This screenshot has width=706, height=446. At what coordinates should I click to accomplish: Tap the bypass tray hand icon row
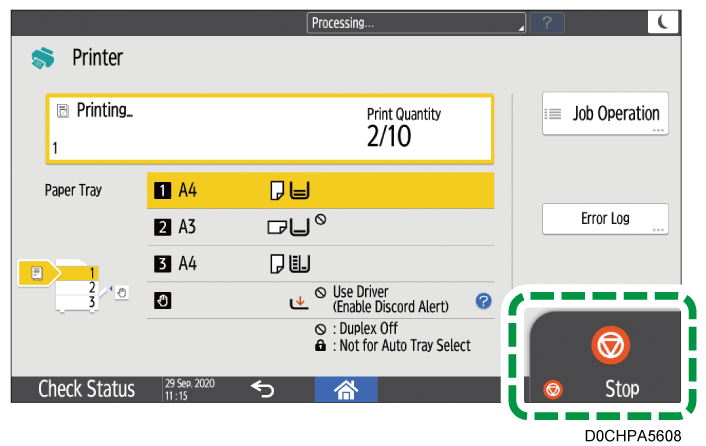[x=320, y=299]
